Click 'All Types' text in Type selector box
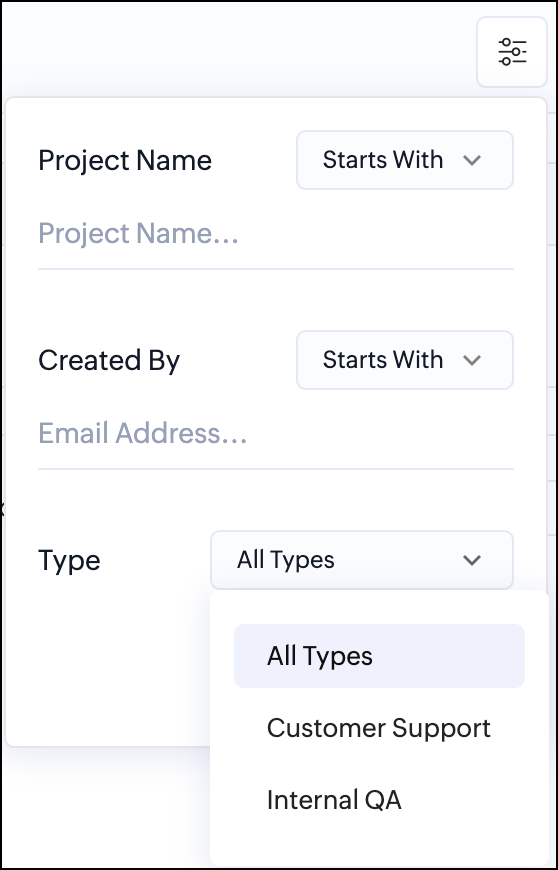 [x=286, y=560]
